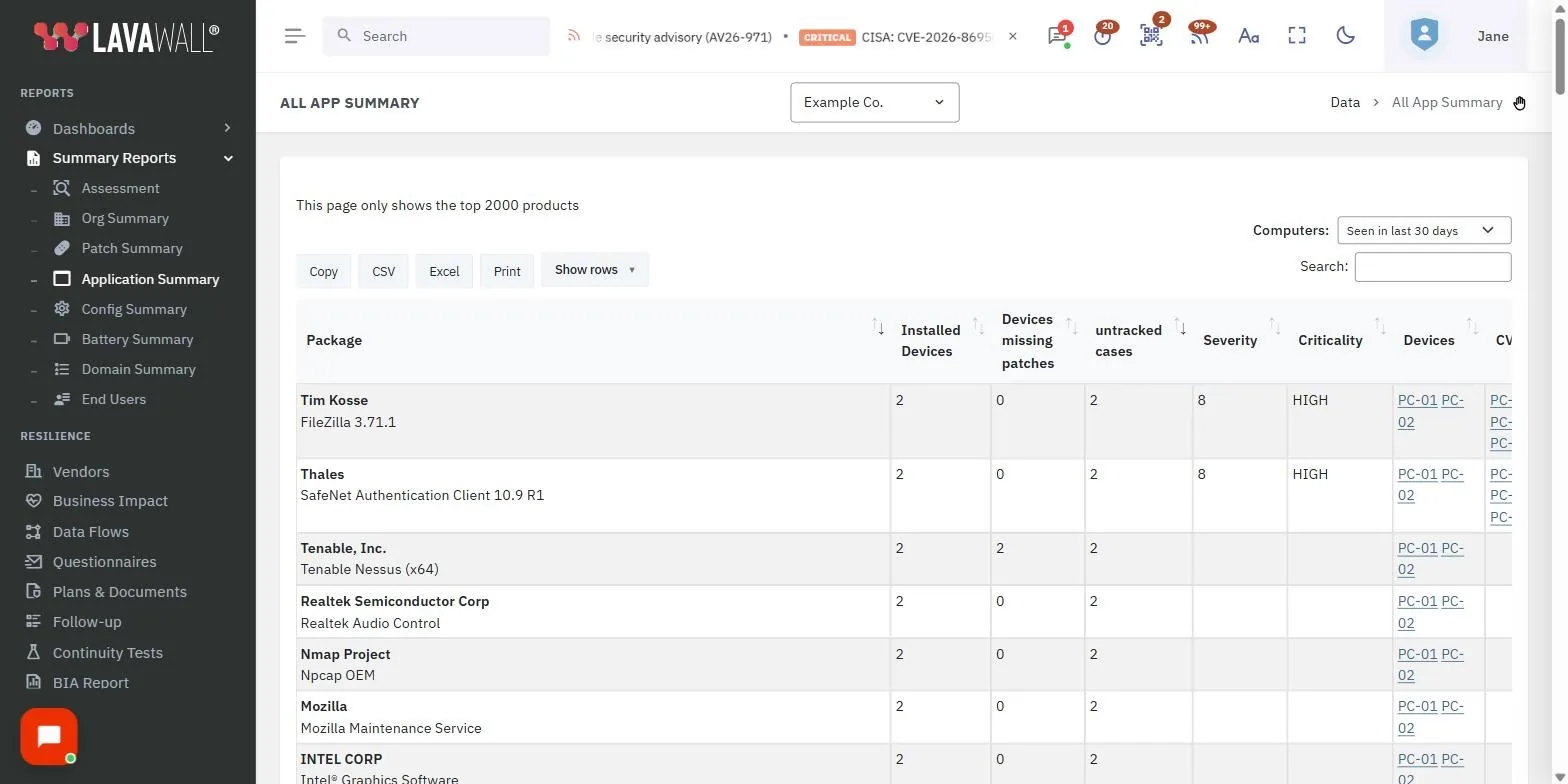
Task: Toggle dark mode with the moon icon
Action: (1345, 36)
